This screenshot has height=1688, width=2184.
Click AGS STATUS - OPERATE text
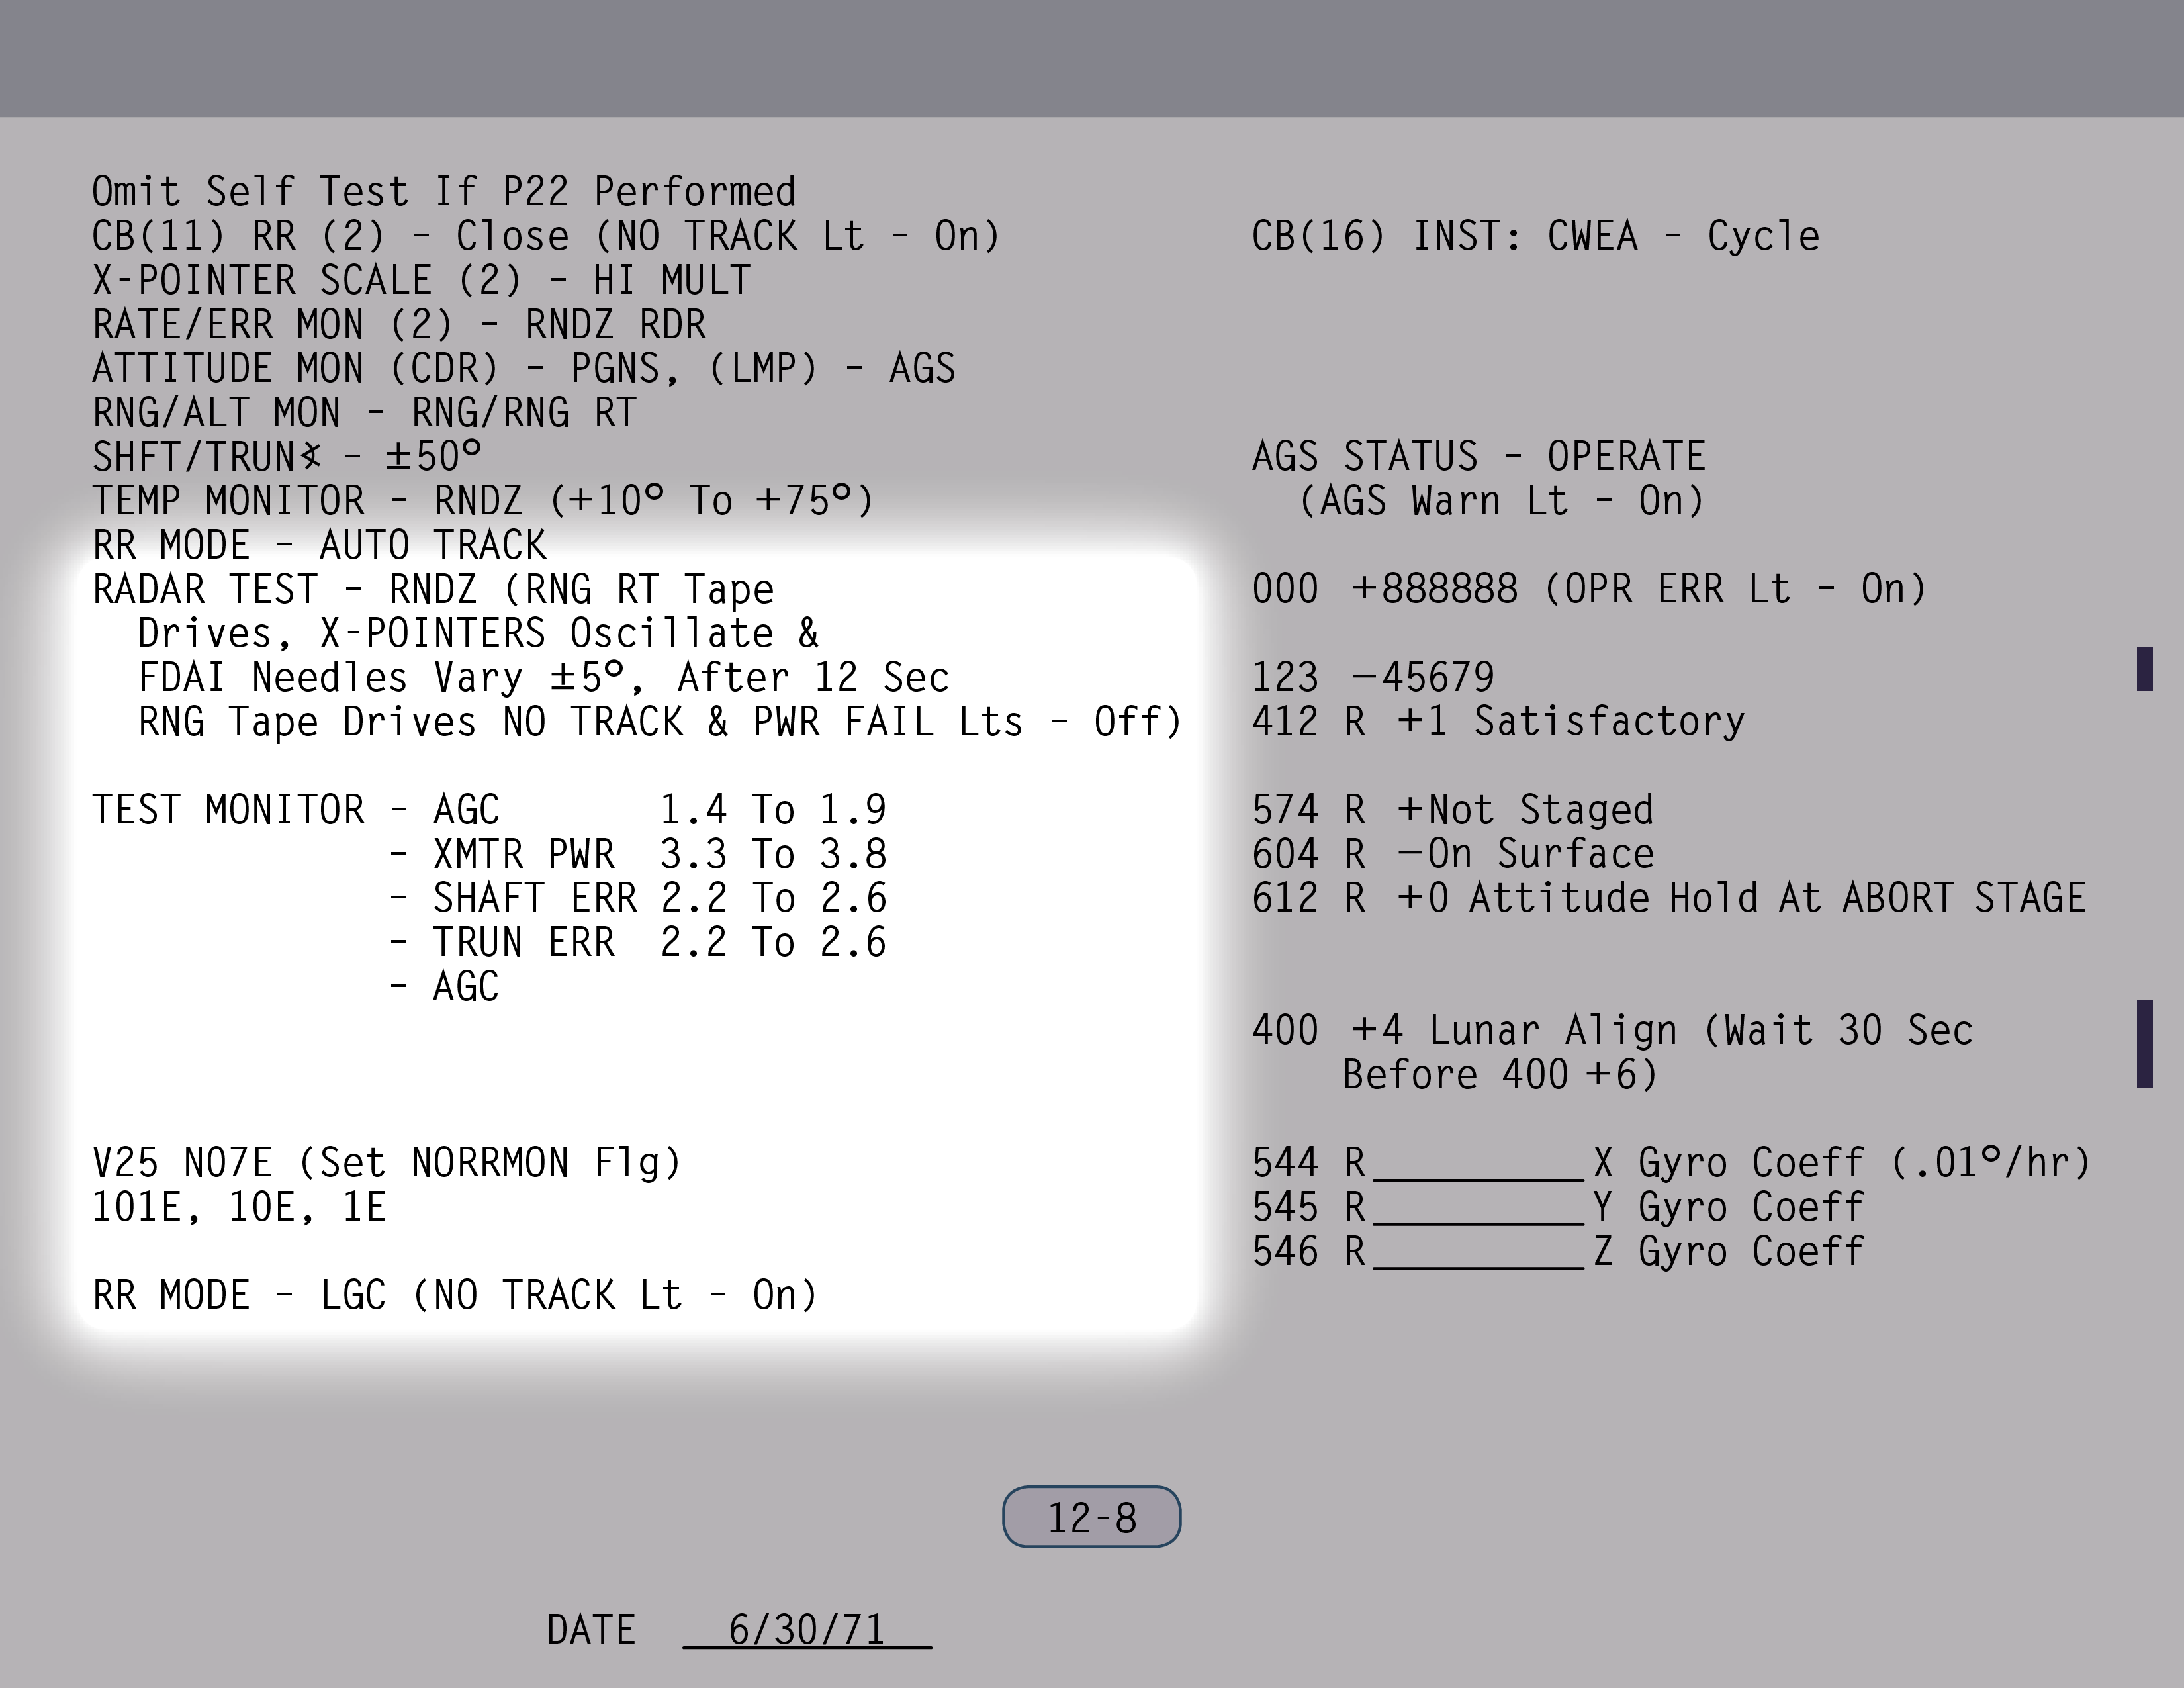click(1478, 457)
